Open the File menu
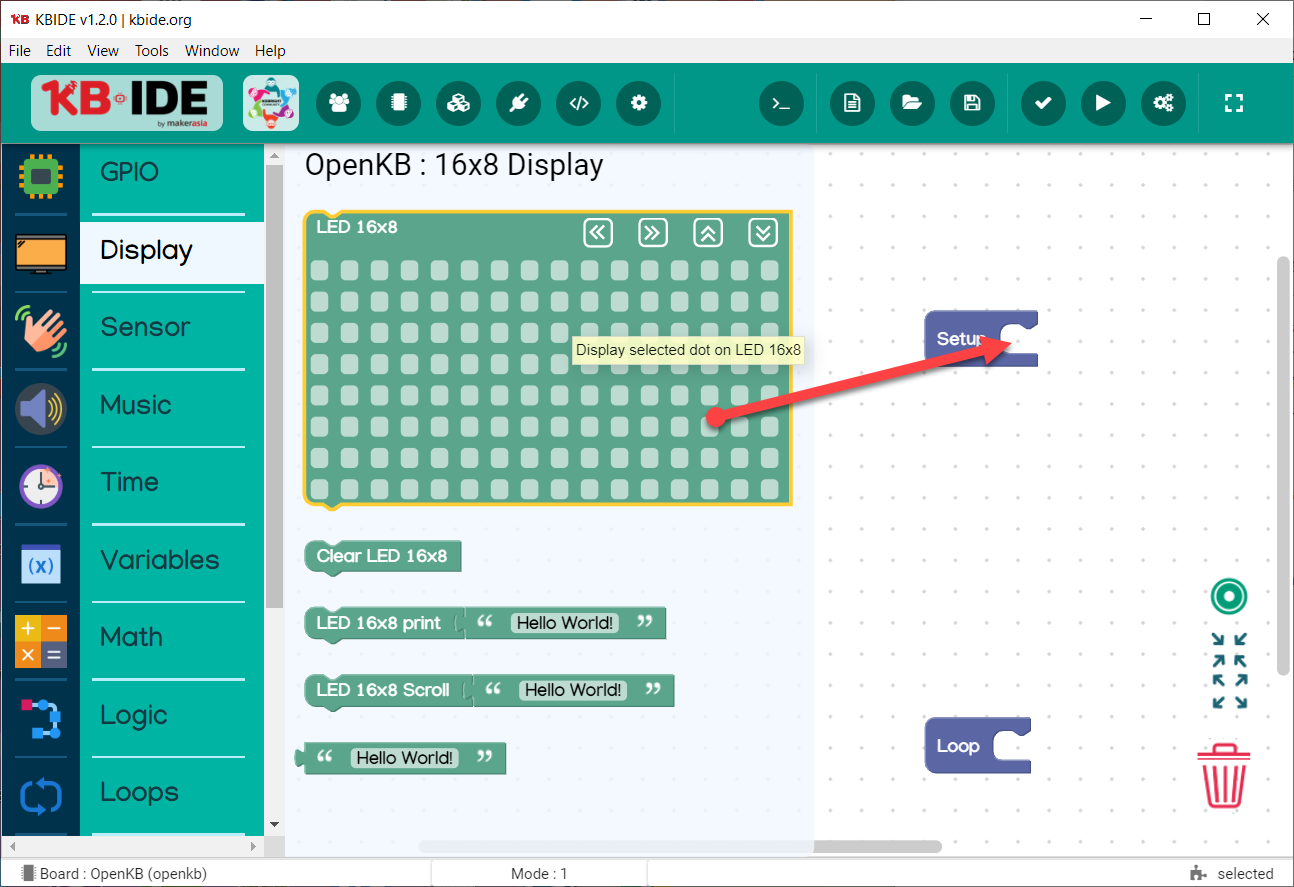The width and height of the screenshot is (1294, 887). [19, 51]
